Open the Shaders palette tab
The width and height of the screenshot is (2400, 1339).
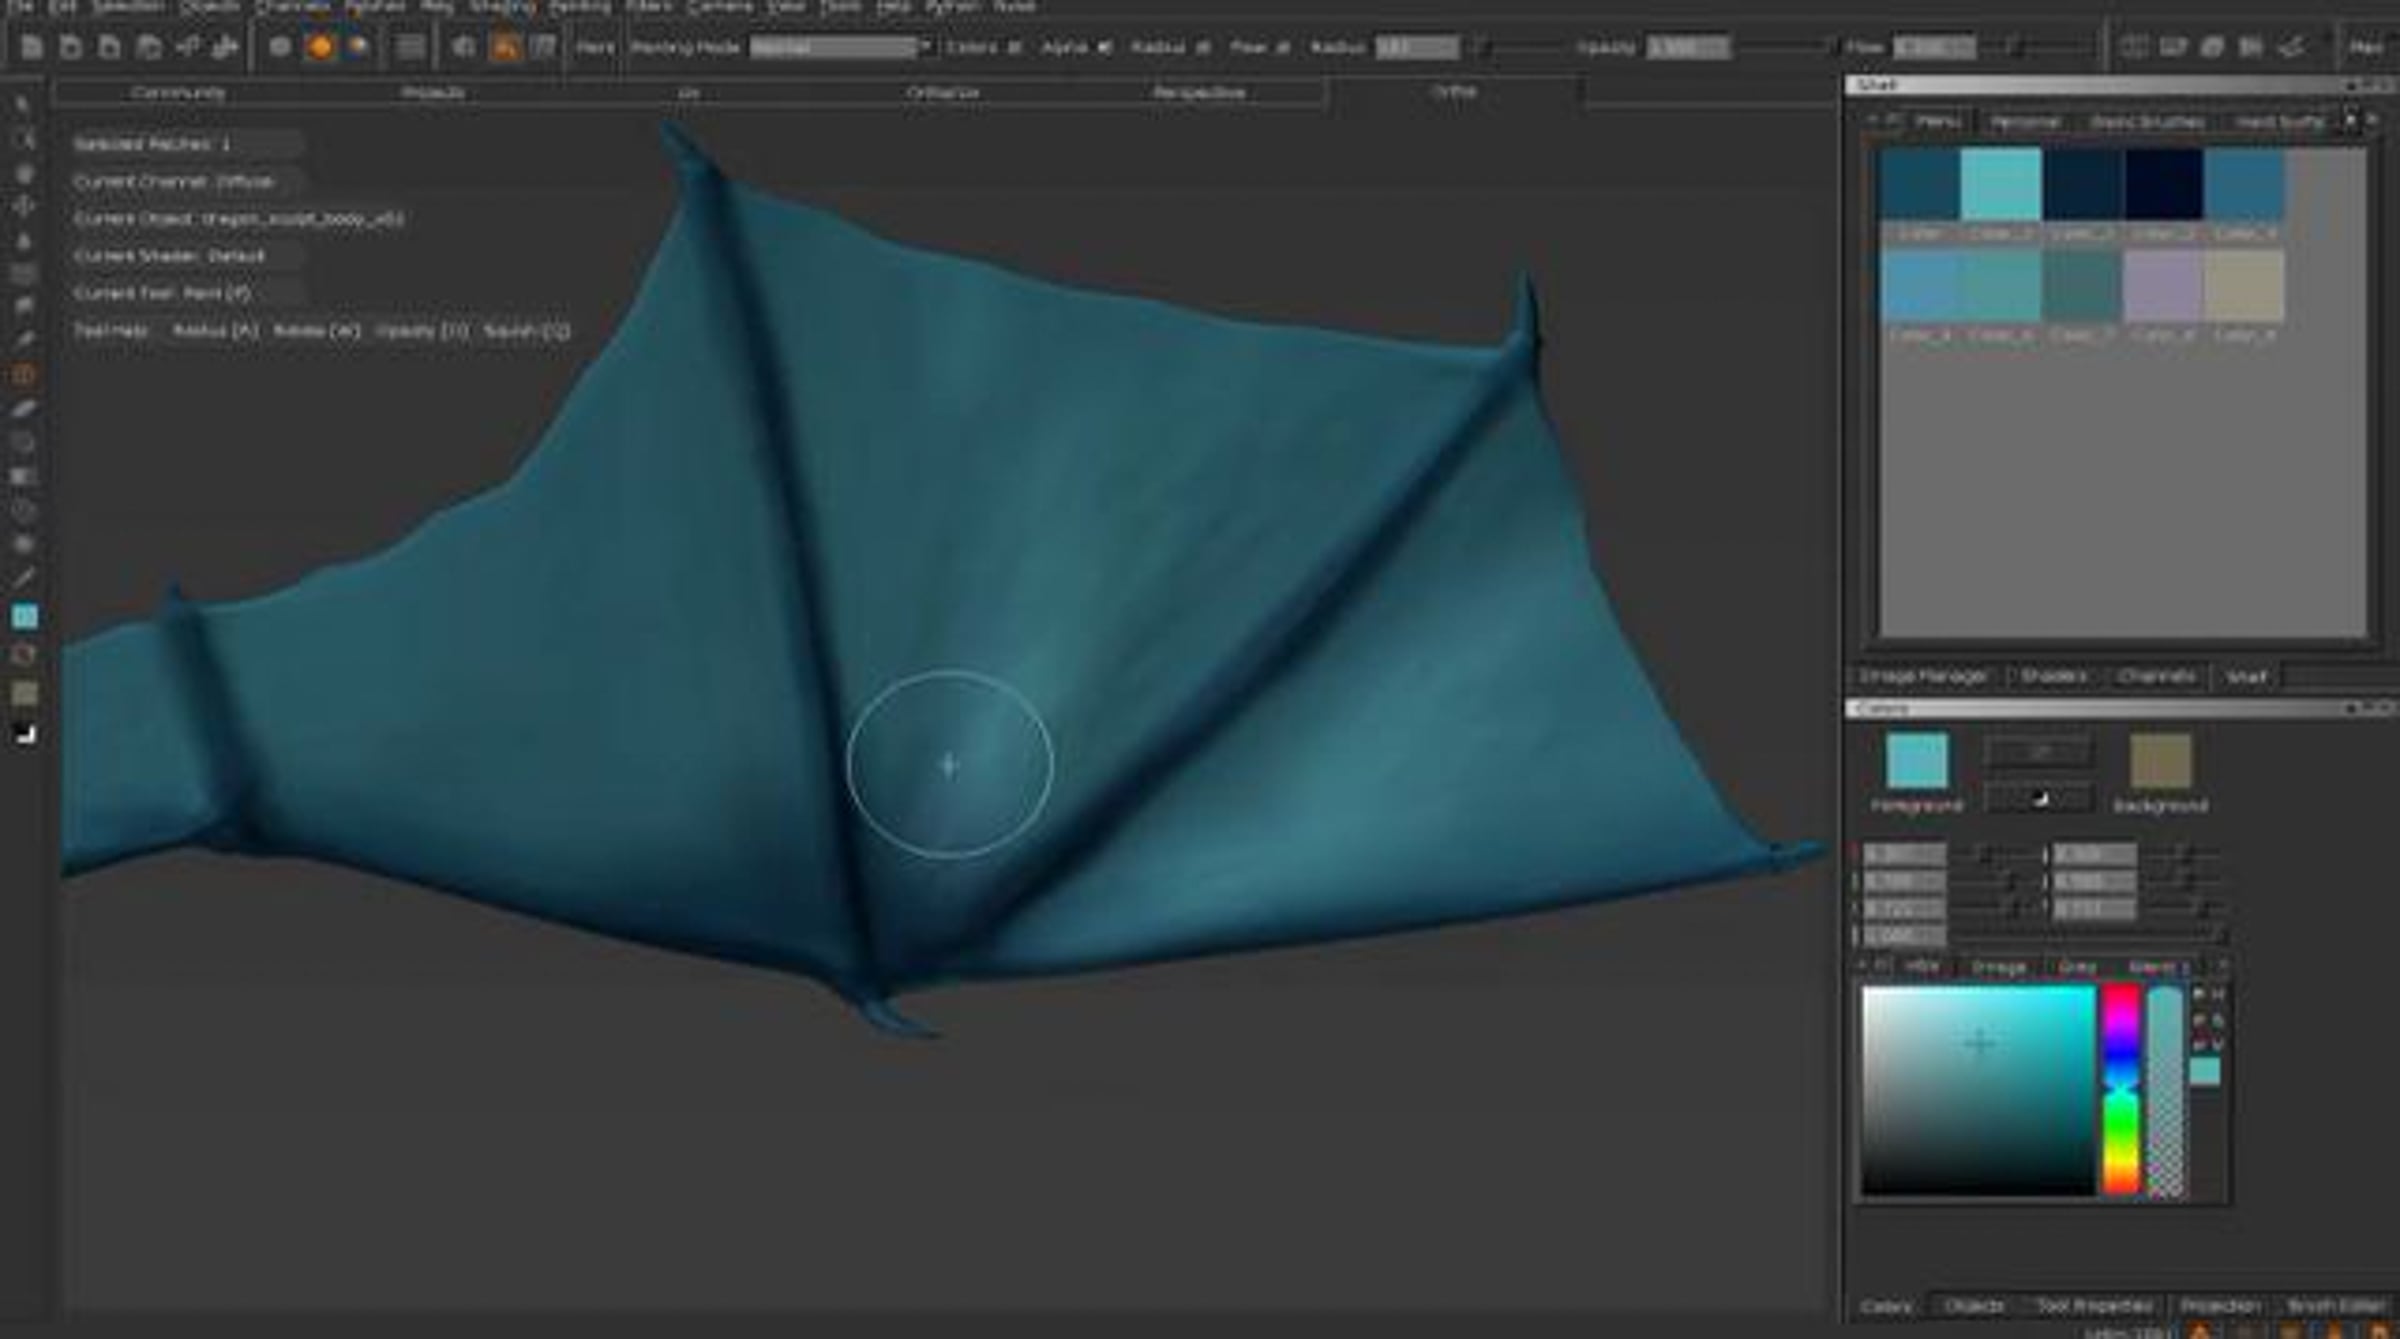point(2053,677)
